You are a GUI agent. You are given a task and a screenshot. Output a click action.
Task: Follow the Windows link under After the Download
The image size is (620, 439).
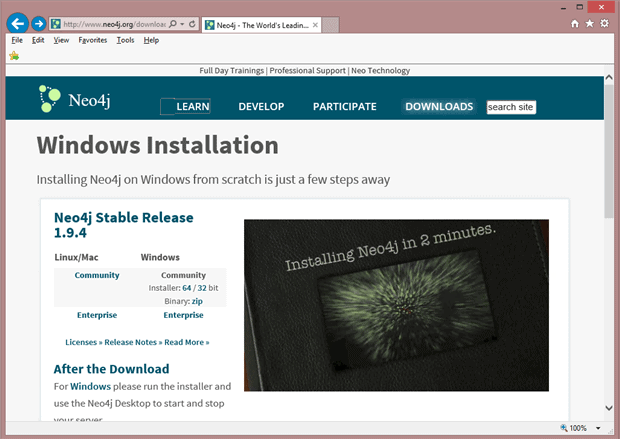click(x=91, y=386)
